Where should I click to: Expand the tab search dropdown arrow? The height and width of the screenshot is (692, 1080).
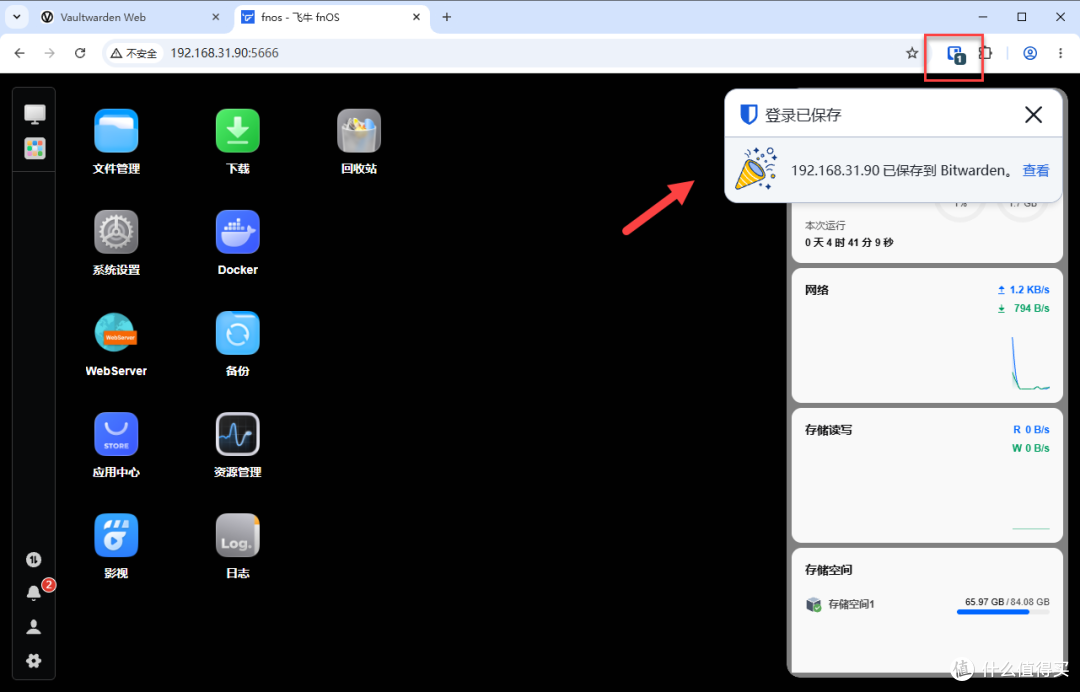[x=17, y=17]
